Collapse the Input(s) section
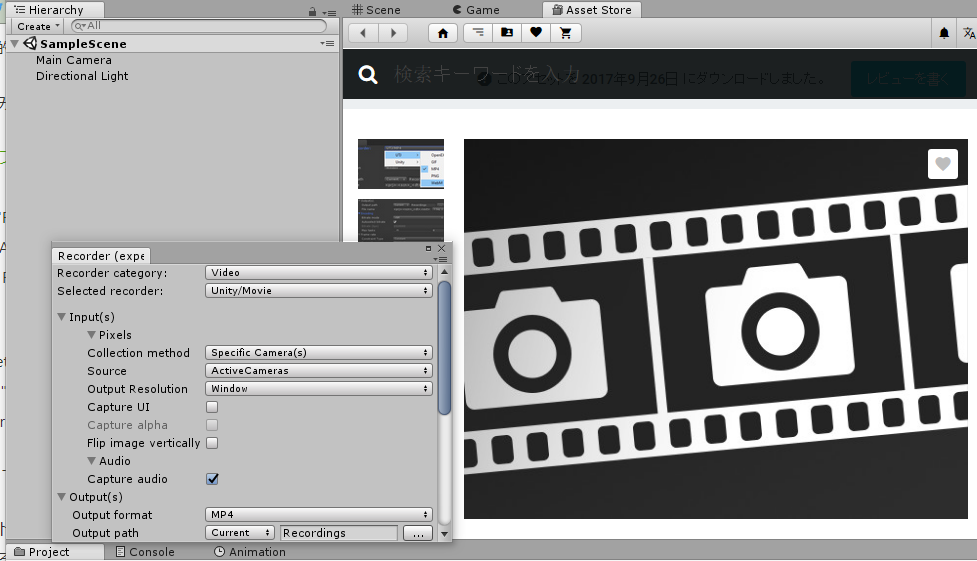This screenshot has width=977, height=561. [62, 317]
